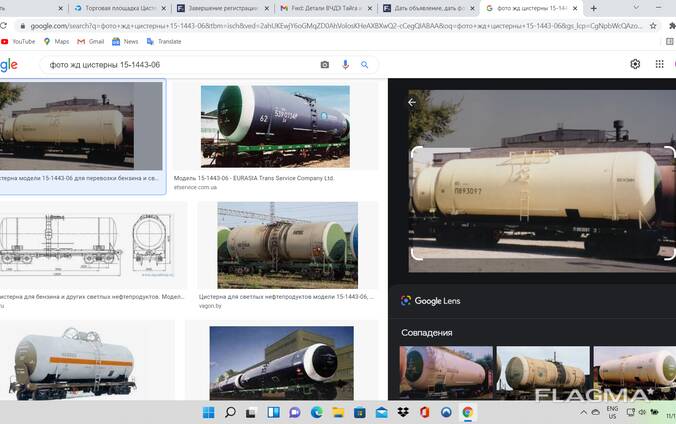Open the Gmail bookmark
676x424 pixels.
(x=91, y=41)
